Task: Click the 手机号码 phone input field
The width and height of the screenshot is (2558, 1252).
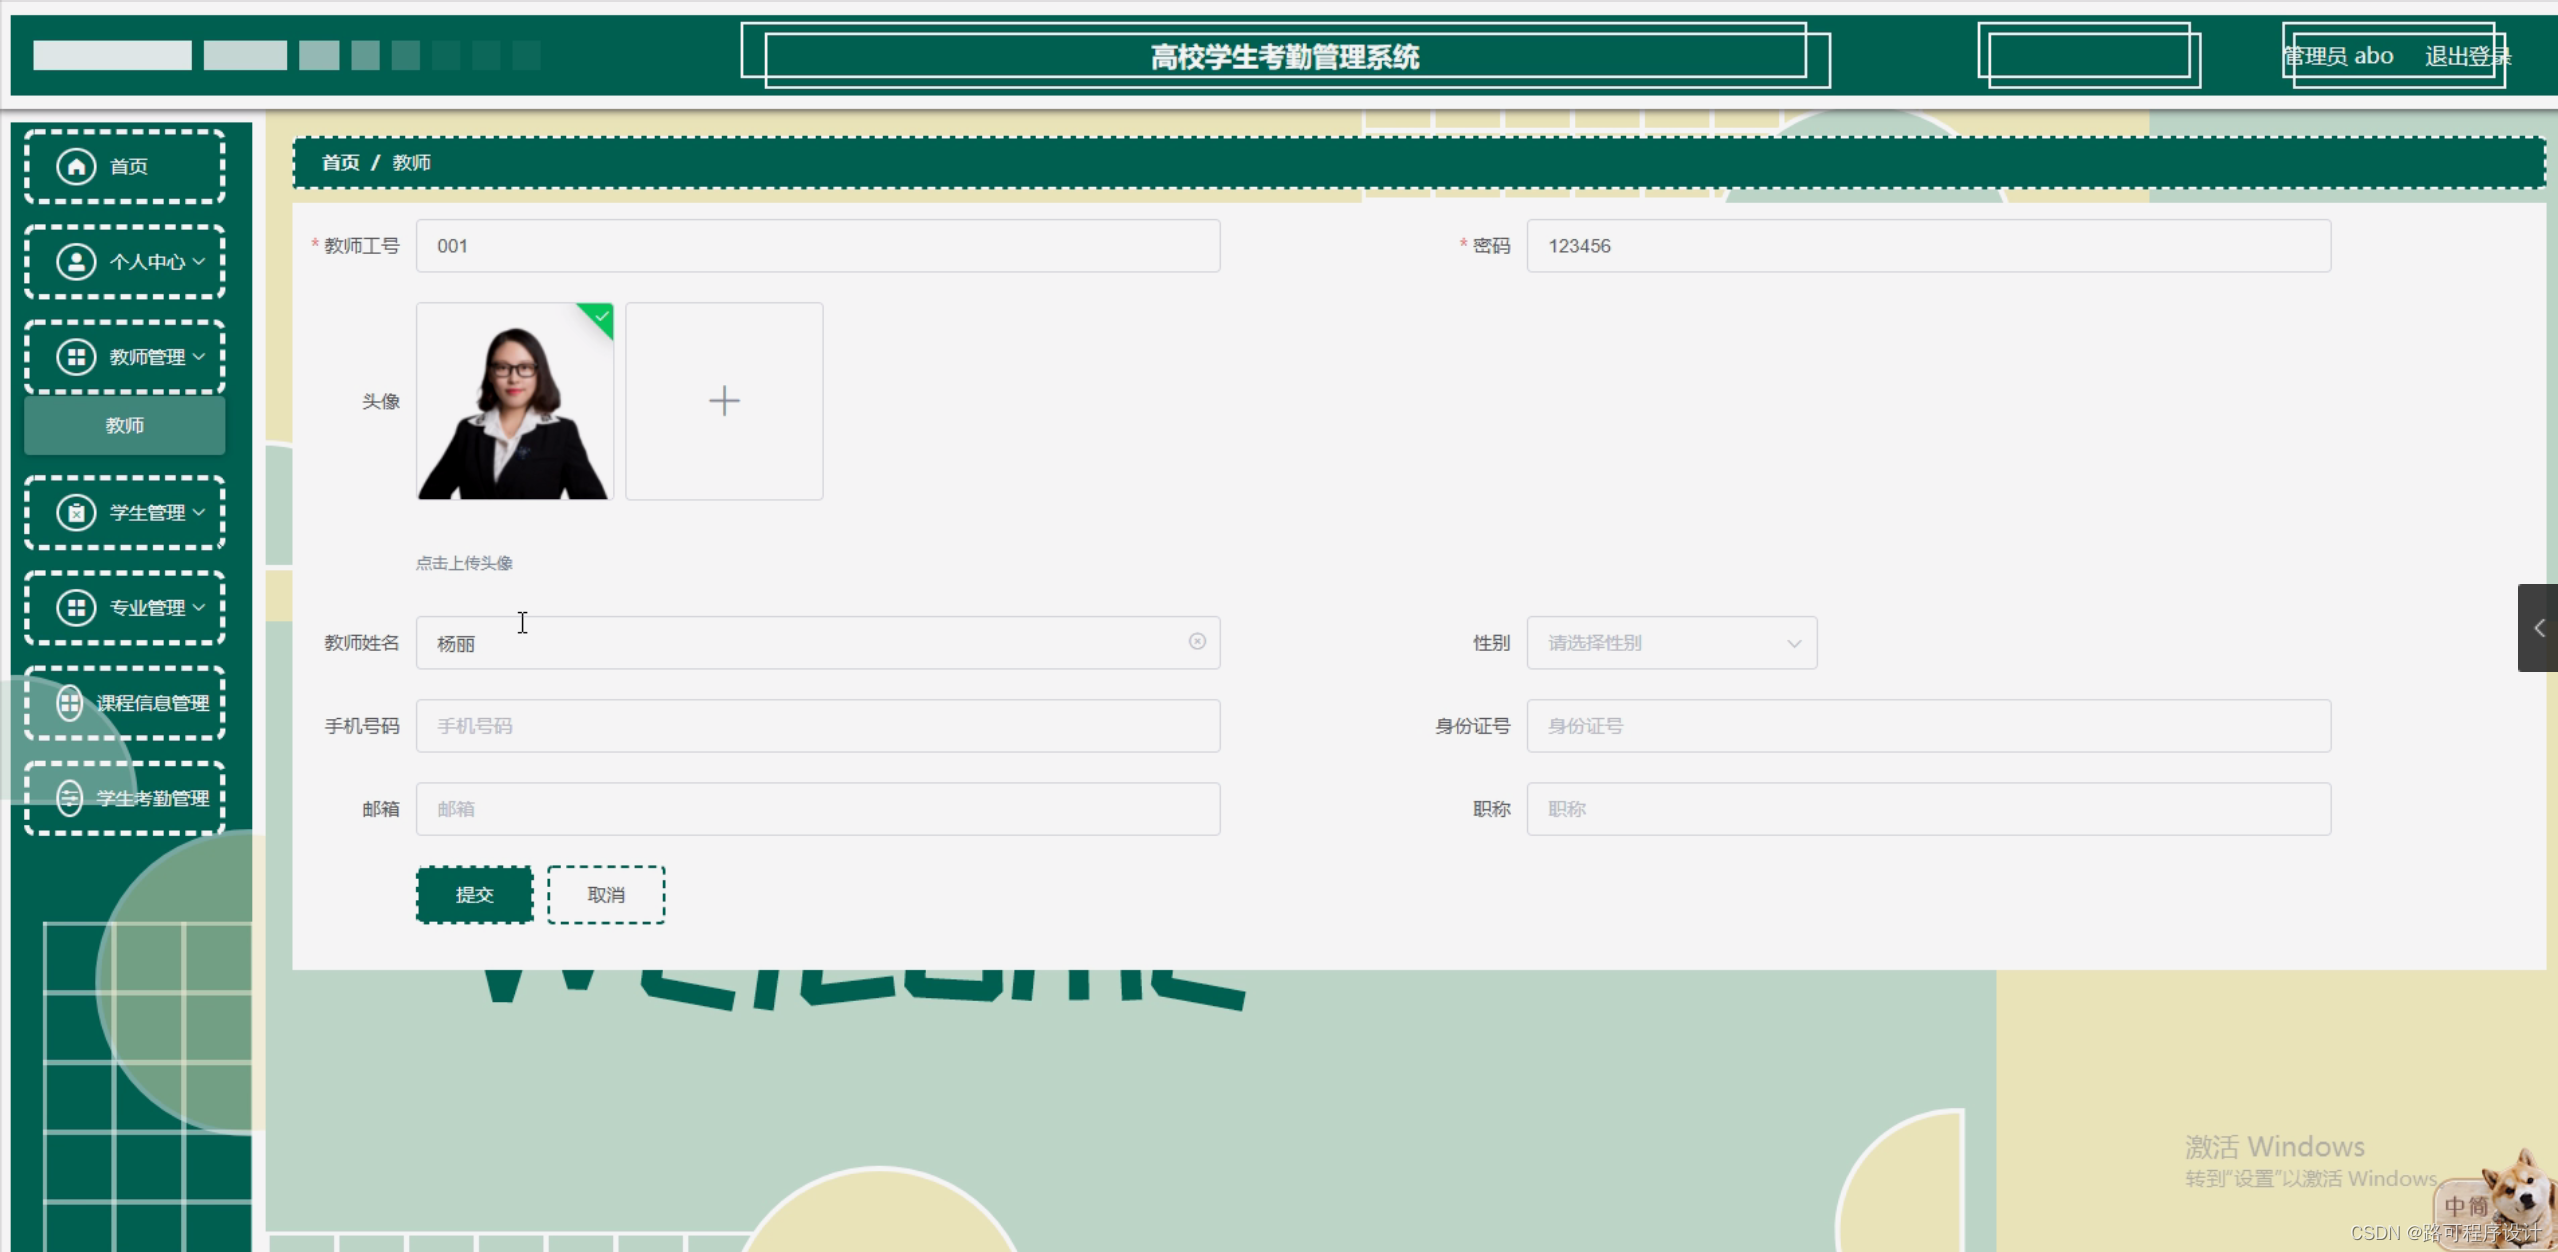Action: click(x=816, y=725)
